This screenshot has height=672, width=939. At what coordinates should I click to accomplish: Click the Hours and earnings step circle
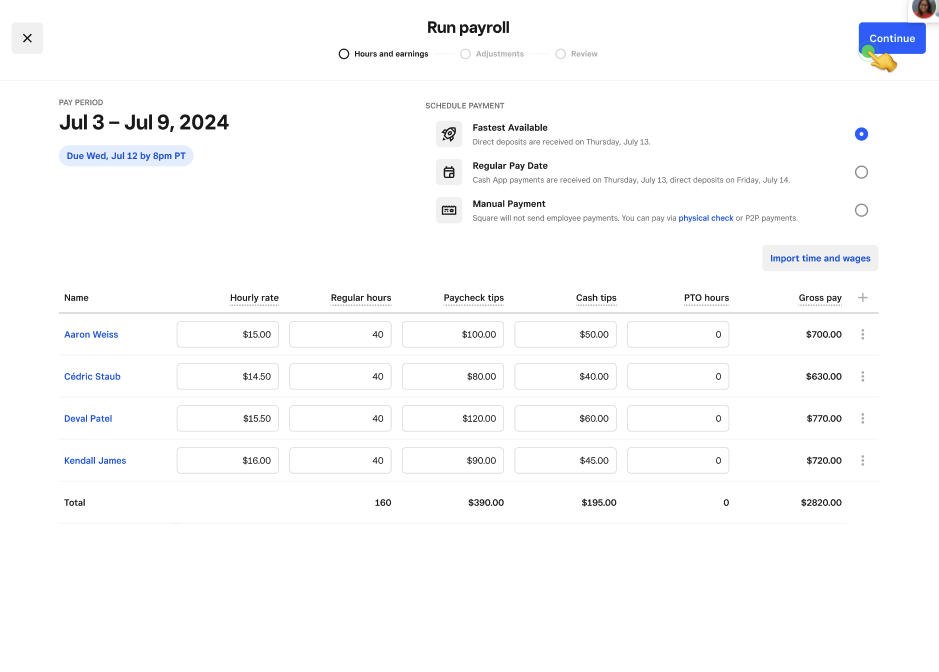(343, 53)
